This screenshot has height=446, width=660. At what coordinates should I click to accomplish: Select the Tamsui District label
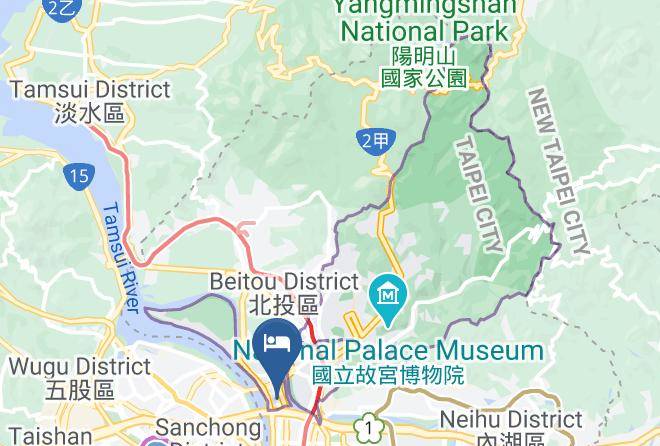(x=90, y=101)
